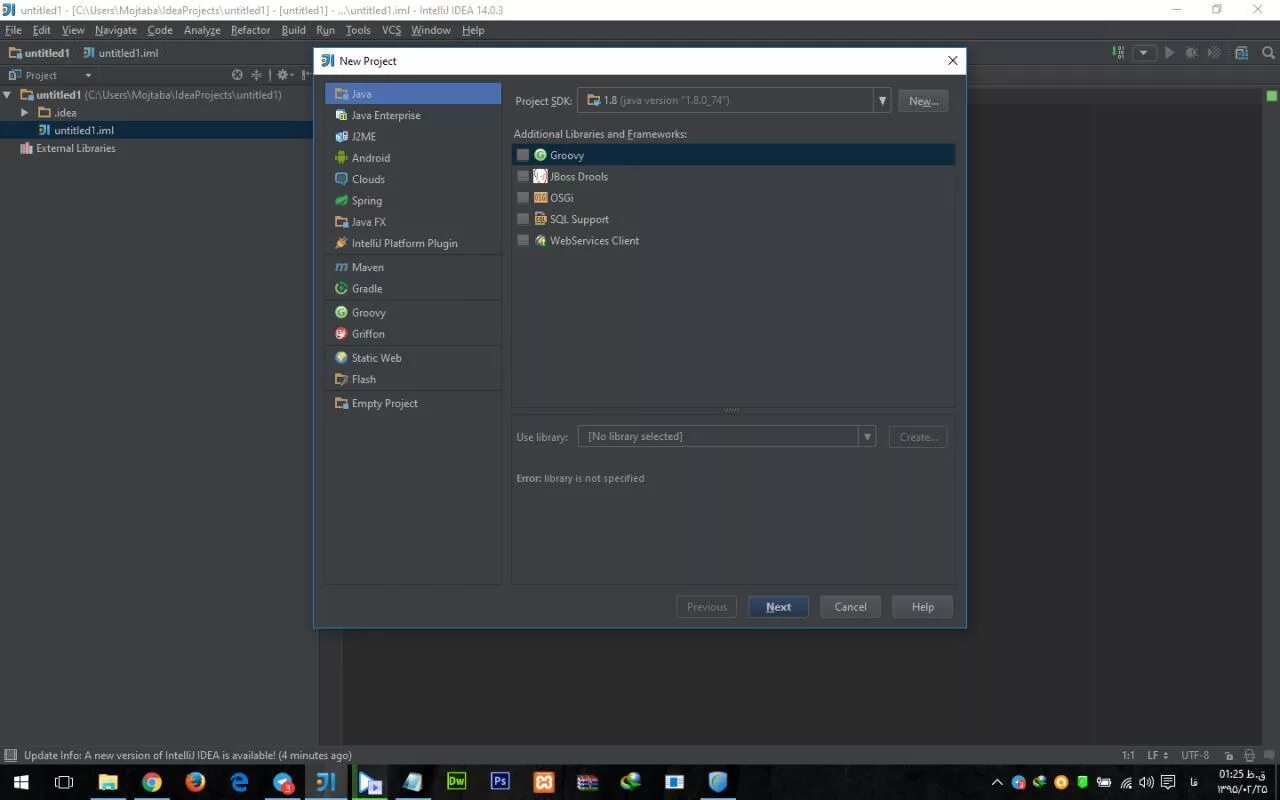Choose Java Enterprise project type
Viewport: 1280px width, 800px height.
tap(413, 115)
